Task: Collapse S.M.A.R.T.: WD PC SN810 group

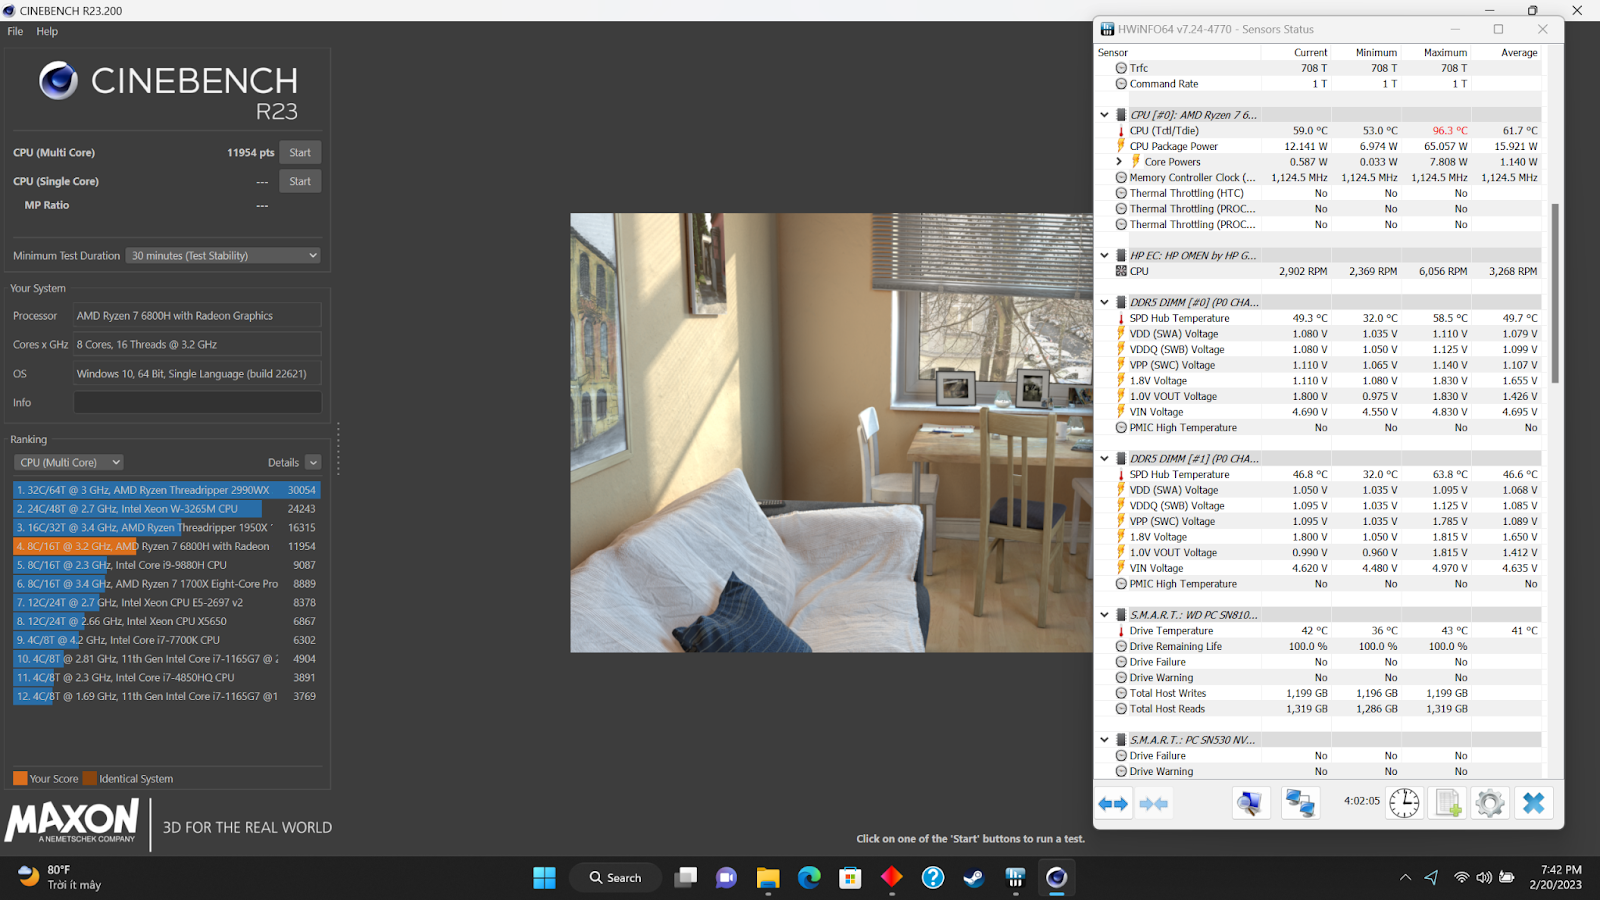Action: (1104, 615)
